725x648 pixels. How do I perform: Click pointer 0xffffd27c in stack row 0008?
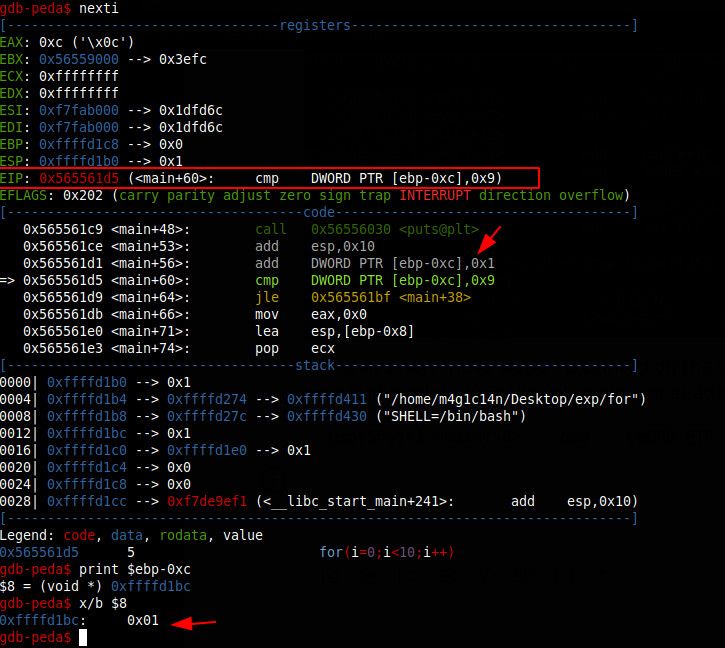click(x=207, y=416)
